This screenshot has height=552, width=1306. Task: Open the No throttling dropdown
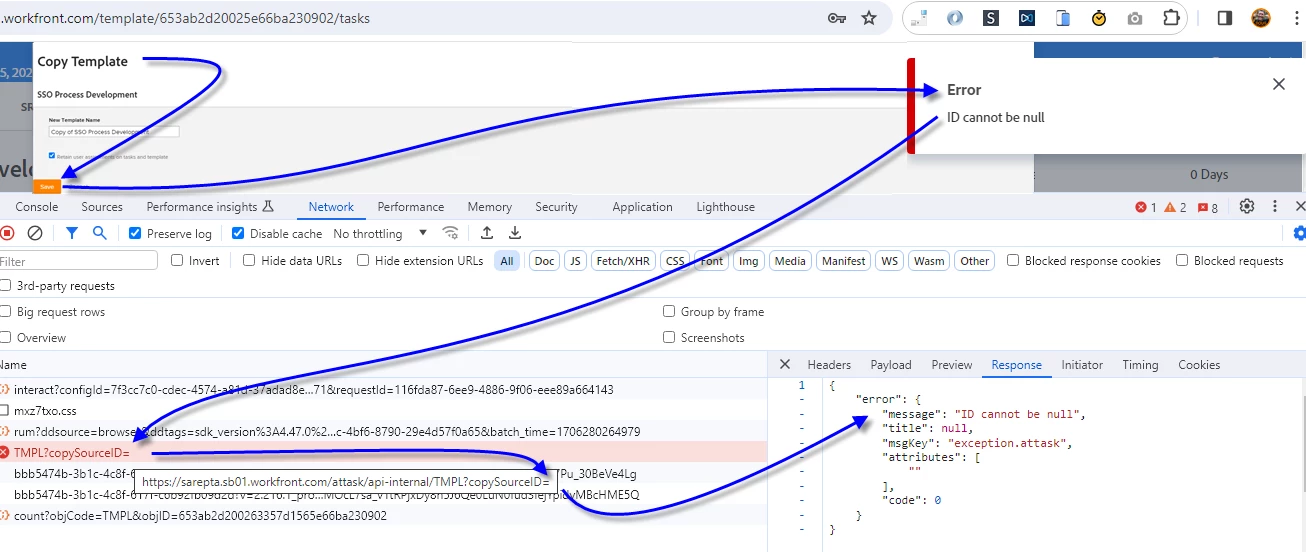pyautogui.click(x=380, y=233)
